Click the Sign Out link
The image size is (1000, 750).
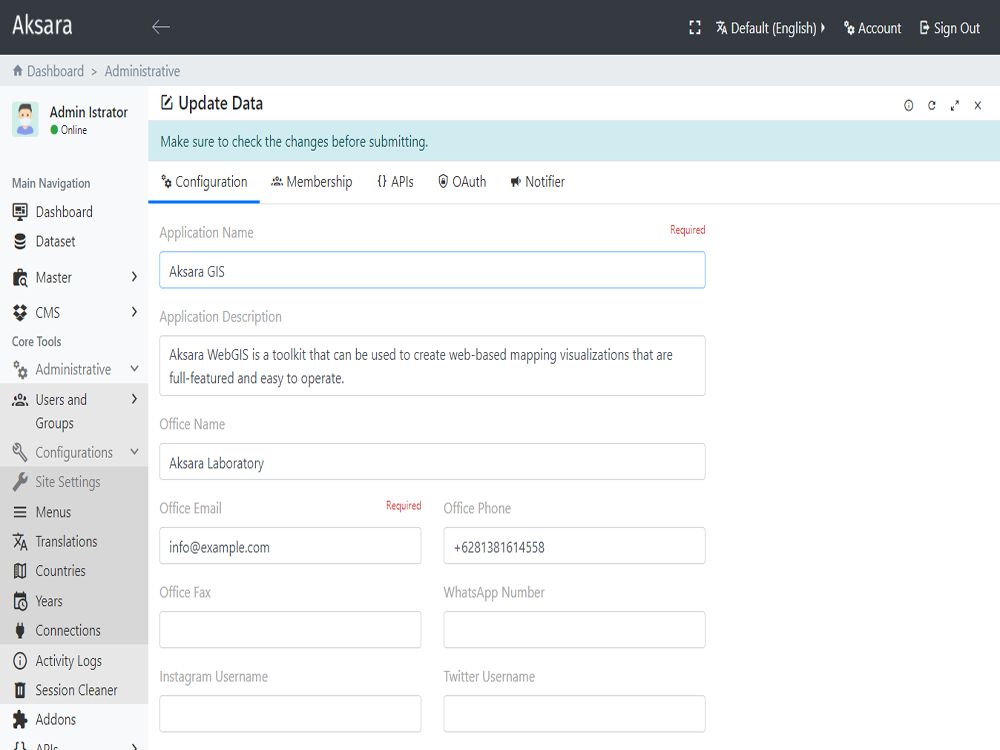pos(949,28)
